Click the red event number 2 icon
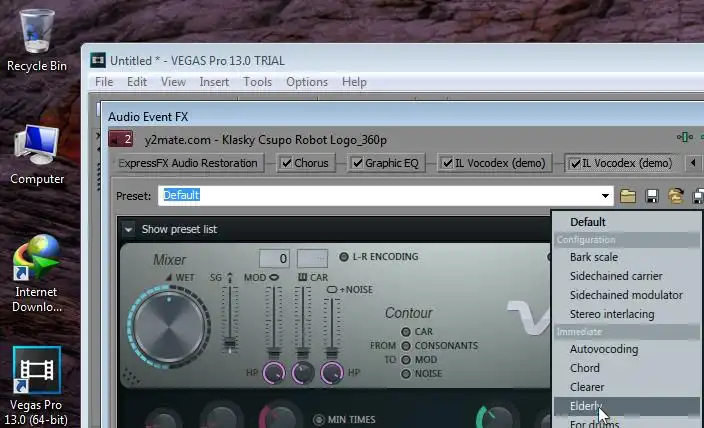 120,139
